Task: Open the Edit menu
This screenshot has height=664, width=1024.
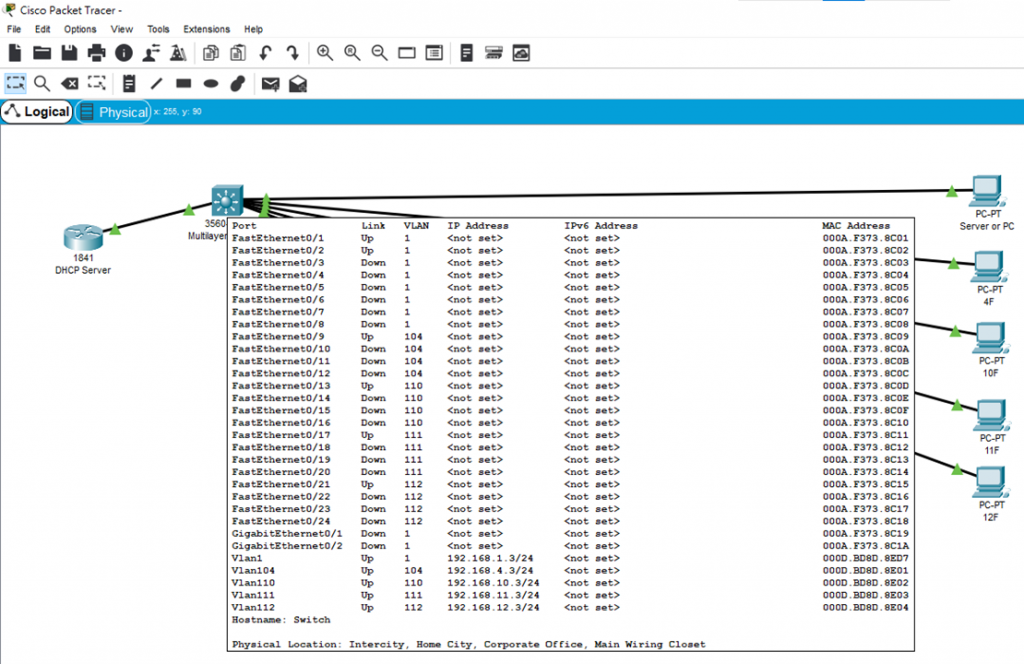Action: coord(42,29)
